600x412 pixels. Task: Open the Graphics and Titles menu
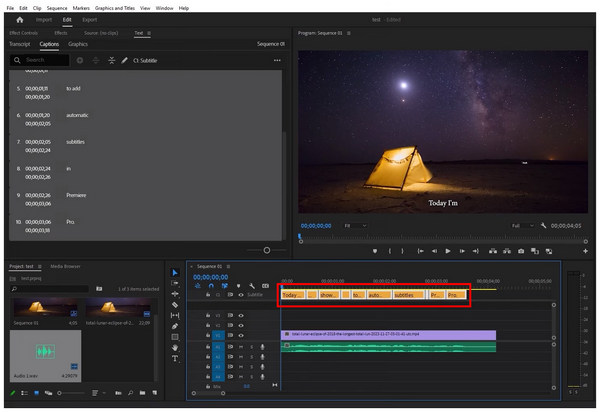[x=115, y=8]
